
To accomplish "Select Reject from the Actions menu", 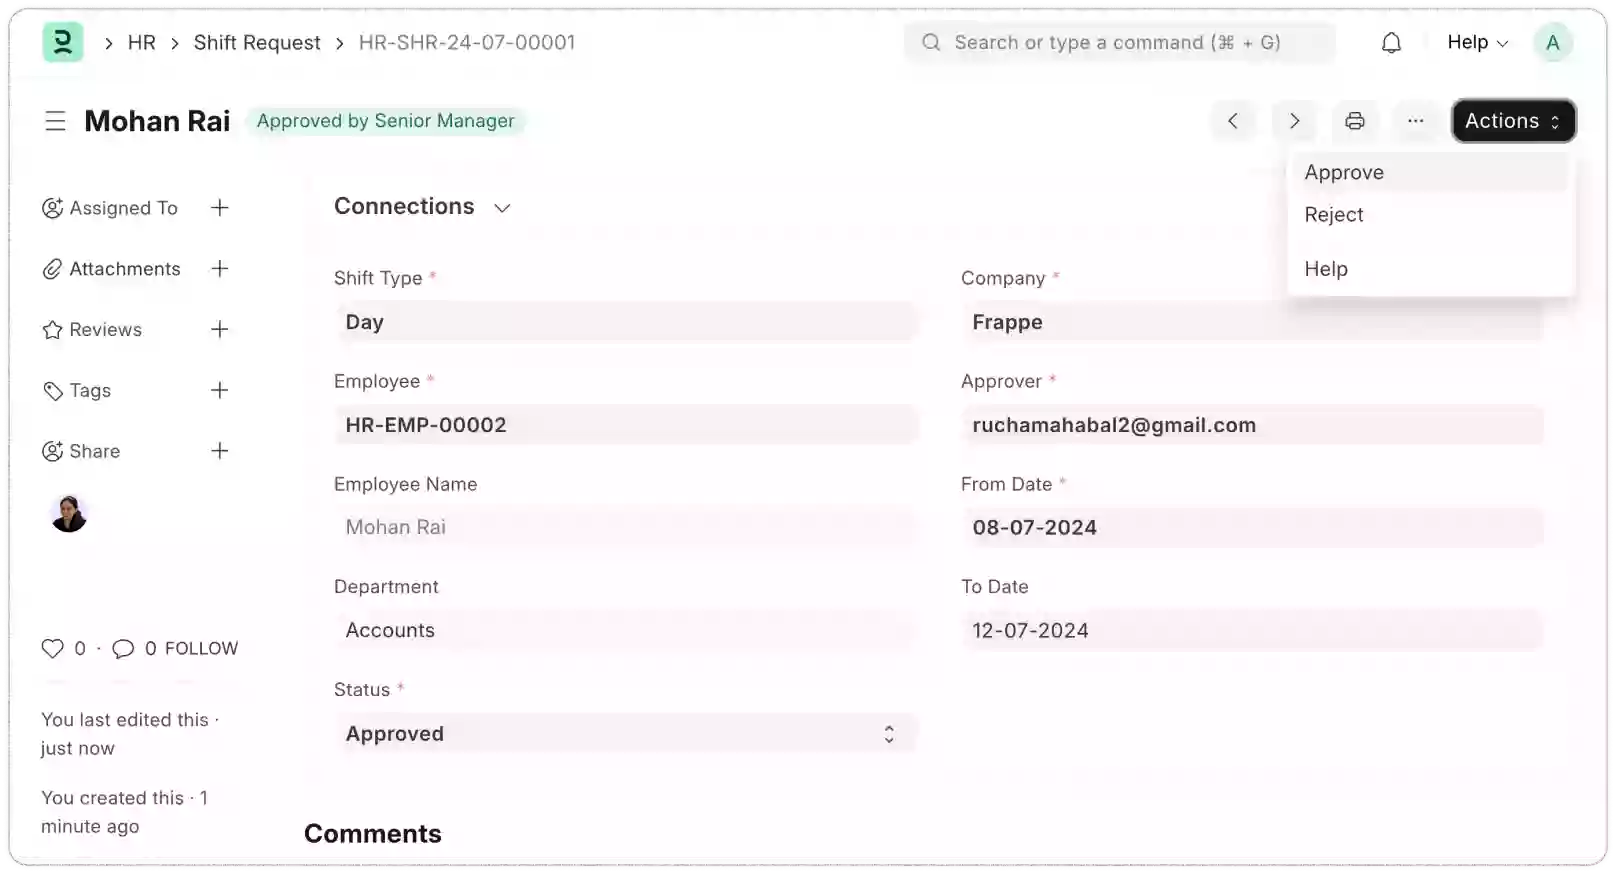I will 1333,214.
